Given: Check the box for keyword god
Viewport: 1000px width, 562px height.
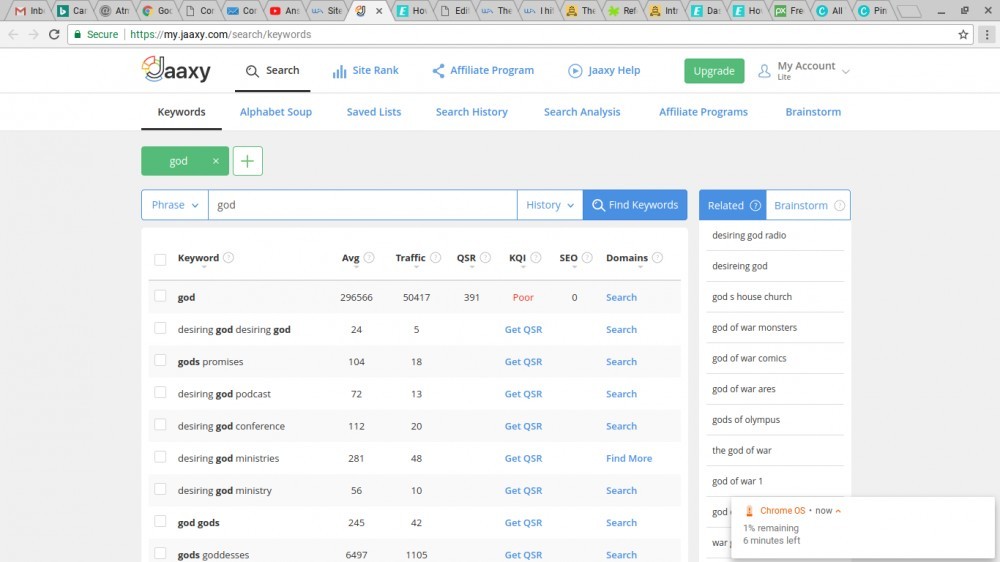Looking at the screenshot, I should tap(160, 296).
